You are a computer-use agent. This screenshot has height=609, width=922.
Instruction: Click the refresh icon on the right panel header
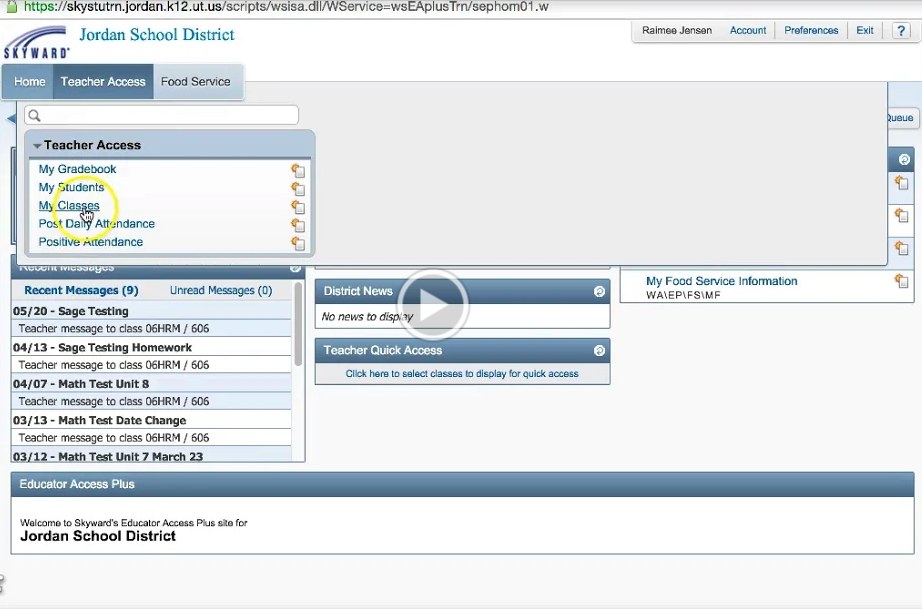click(901, 158)
